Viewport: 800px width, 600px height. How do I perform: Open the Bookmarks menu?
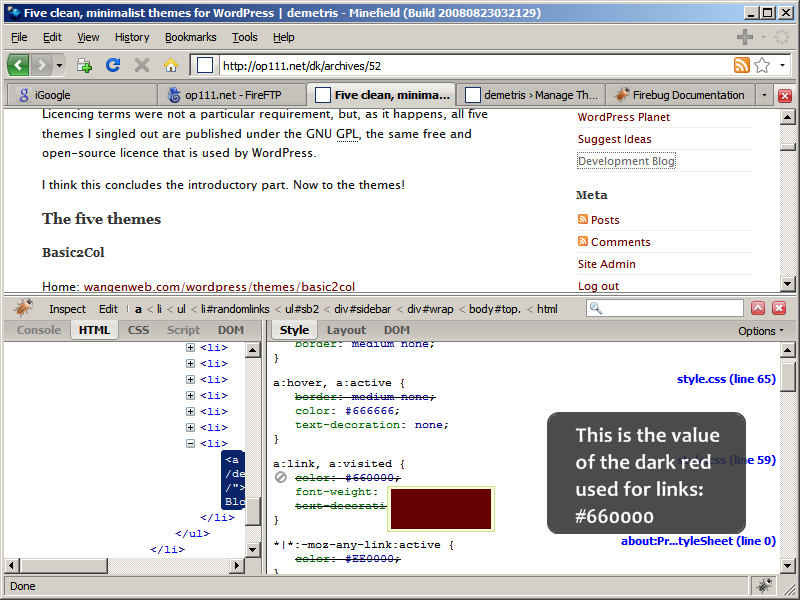click(190, 37)
